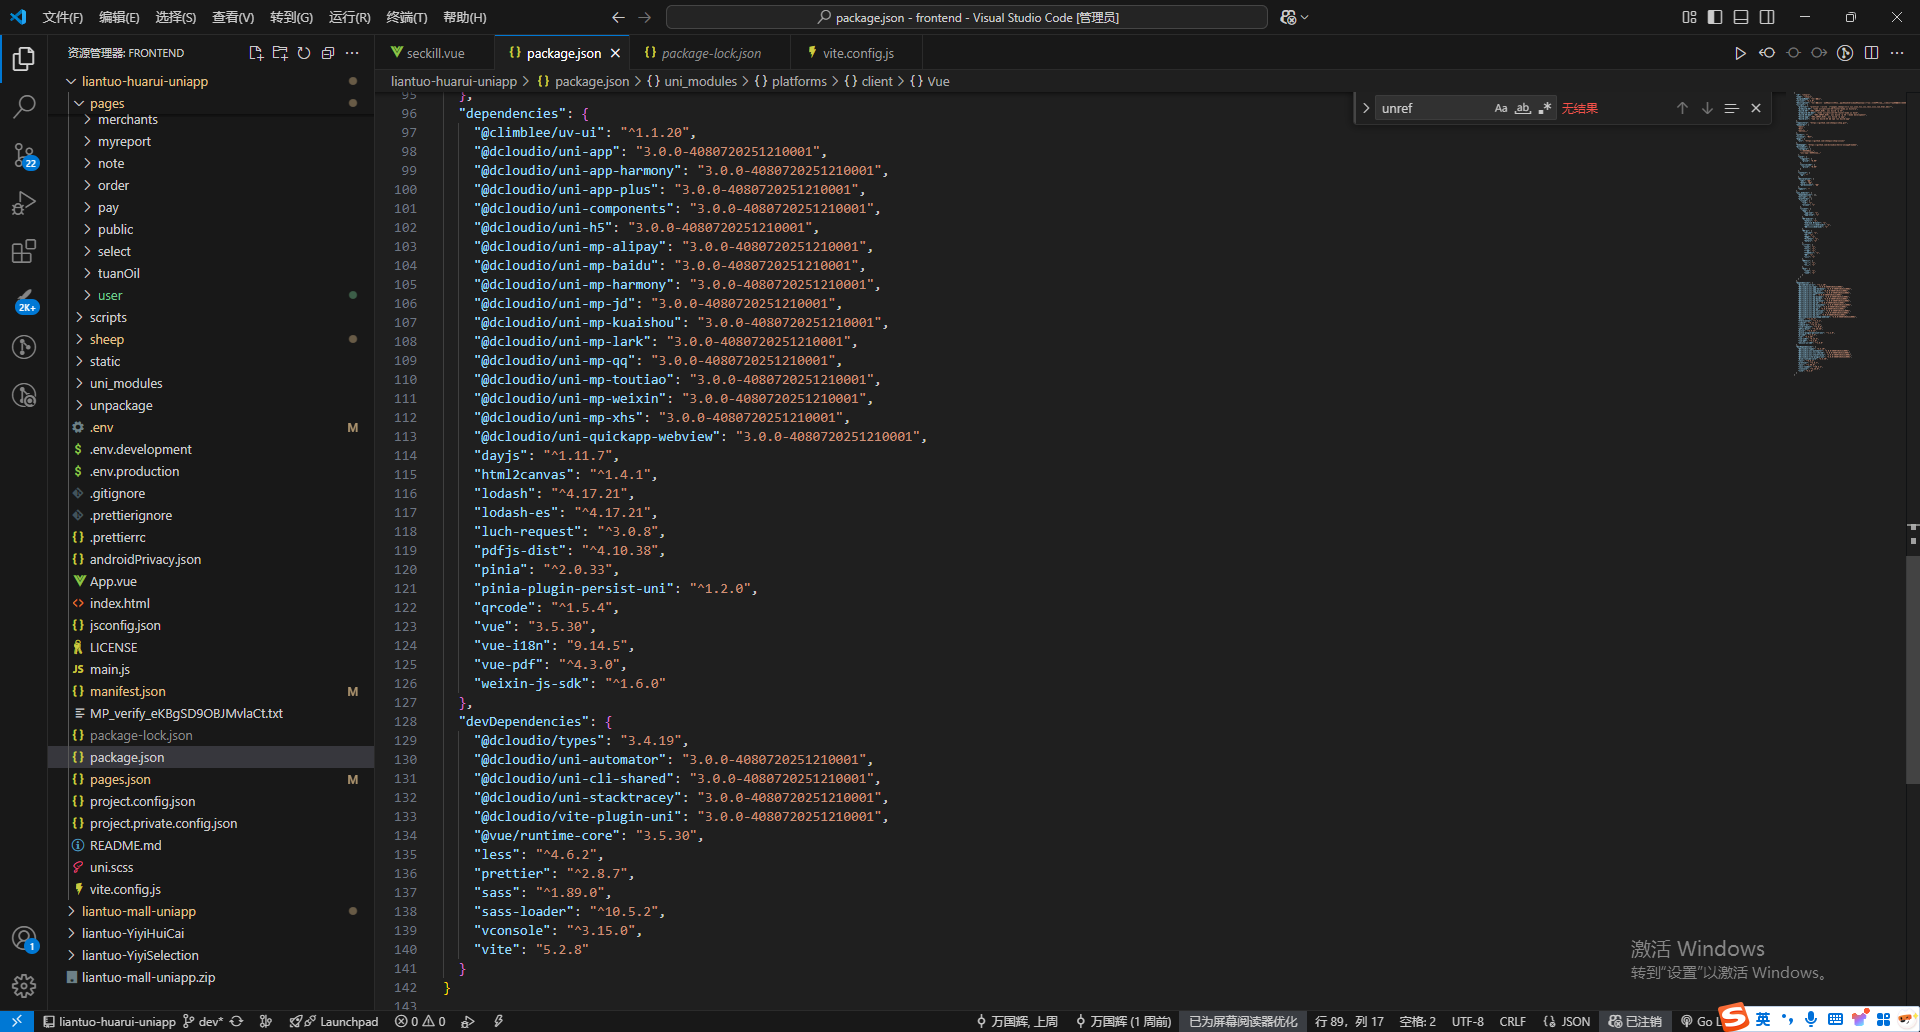The height and width of the screenshot is (1032, 1920).
Task: Toggle regular expression search in find
Action: (1545, 108)
